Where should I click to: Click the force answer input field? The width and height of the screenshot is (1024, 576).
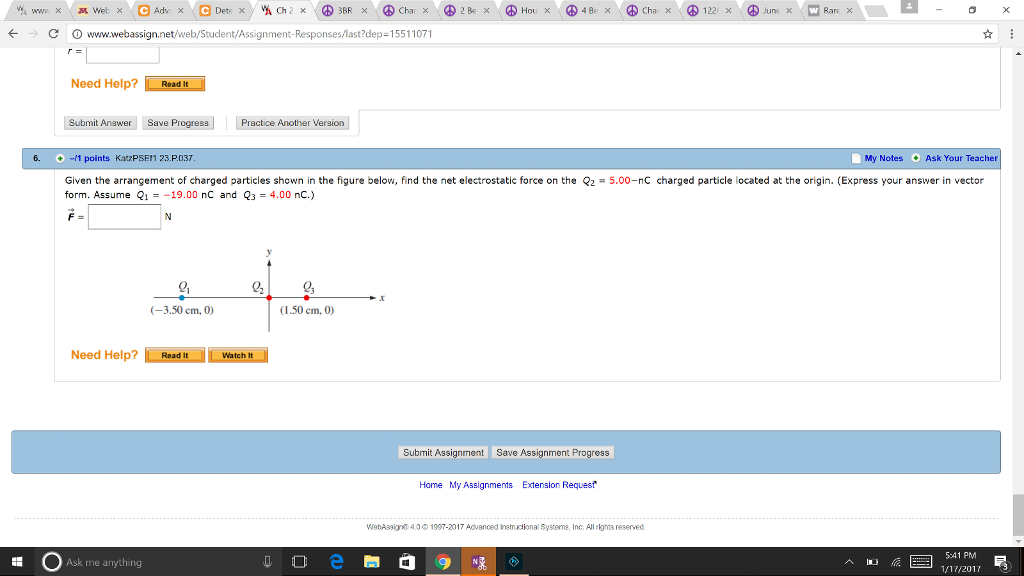(x=122, y=216)
